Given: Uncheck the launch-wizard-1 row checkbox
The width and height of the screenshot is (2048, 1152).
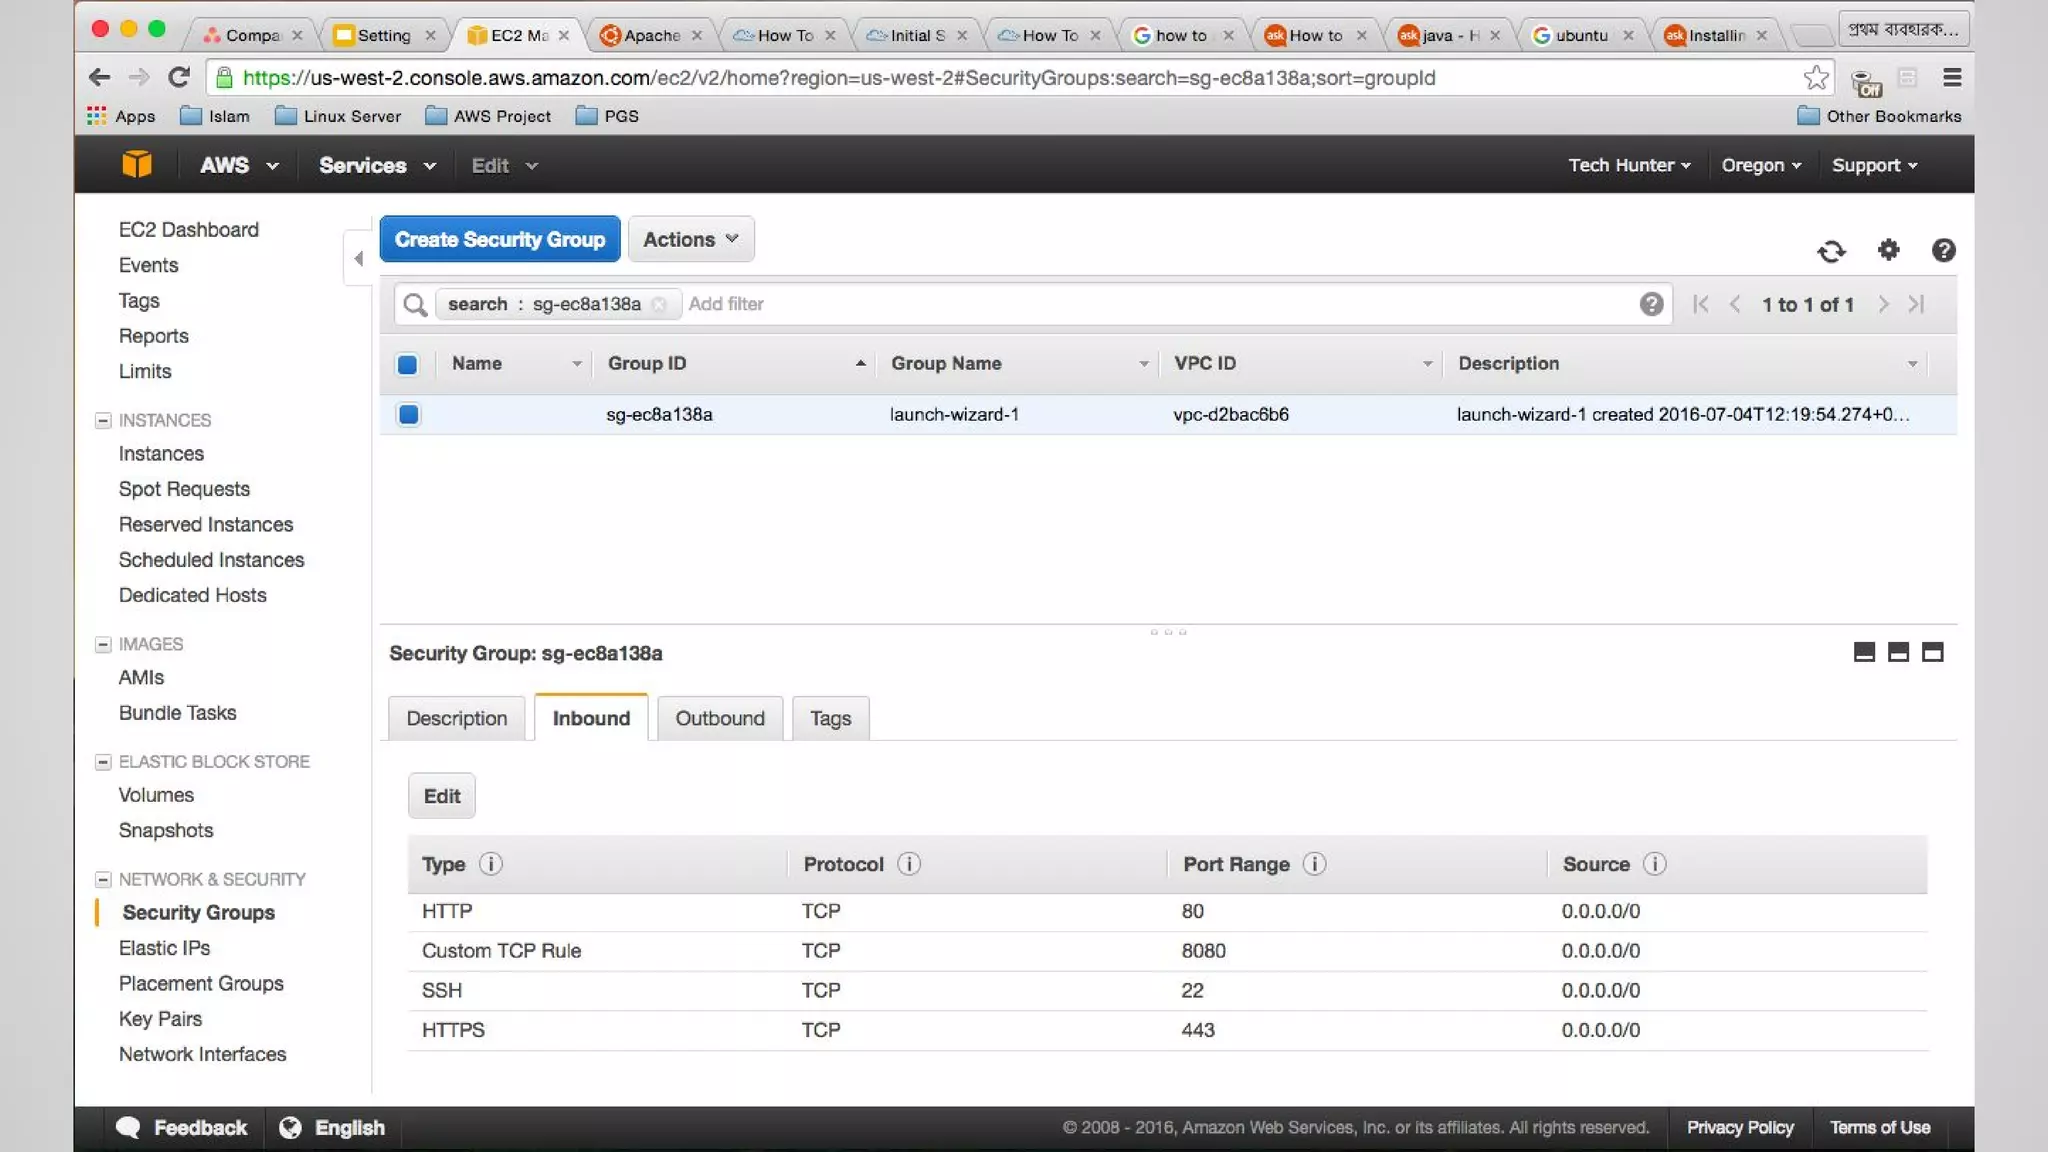Looking at the screenshot, I should (408, 414).
